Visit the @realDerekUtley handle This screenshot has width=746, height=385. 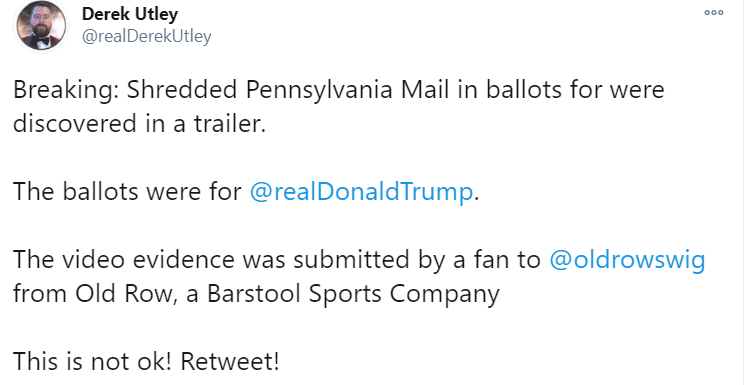pos(147,36)
